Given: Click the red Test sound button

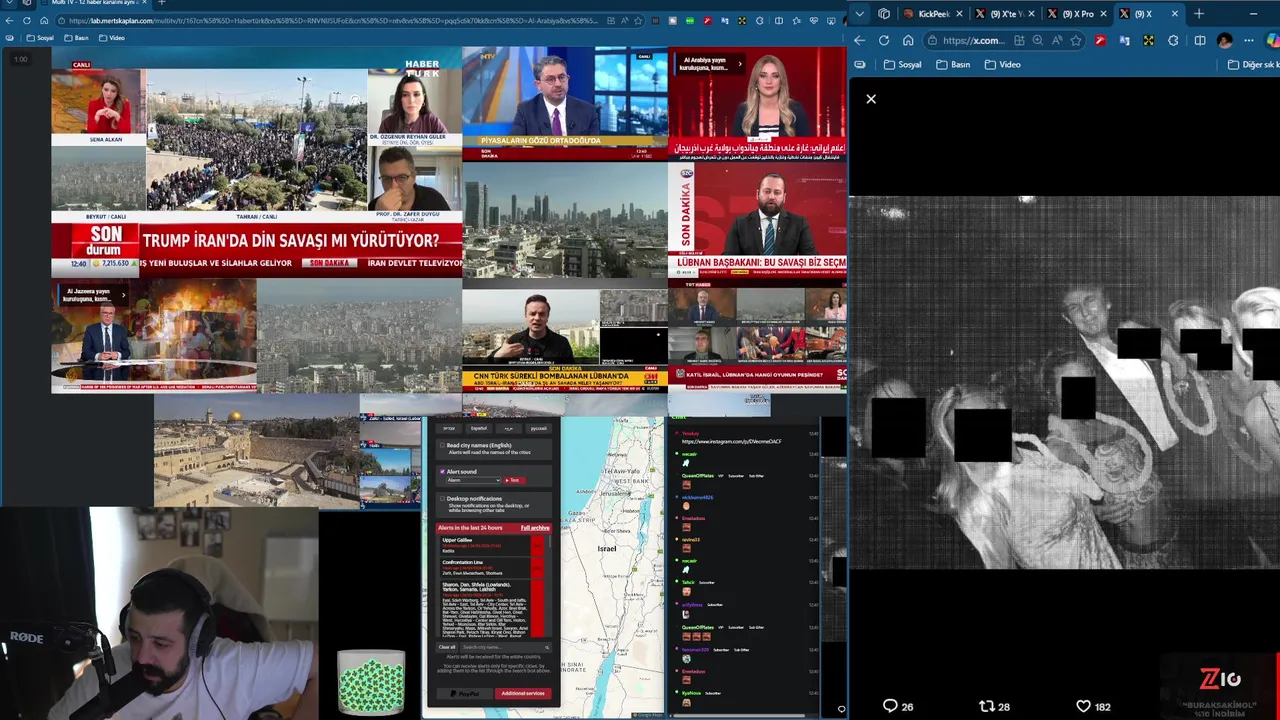Looking at the screenshot, I should [x=513, y=480].
